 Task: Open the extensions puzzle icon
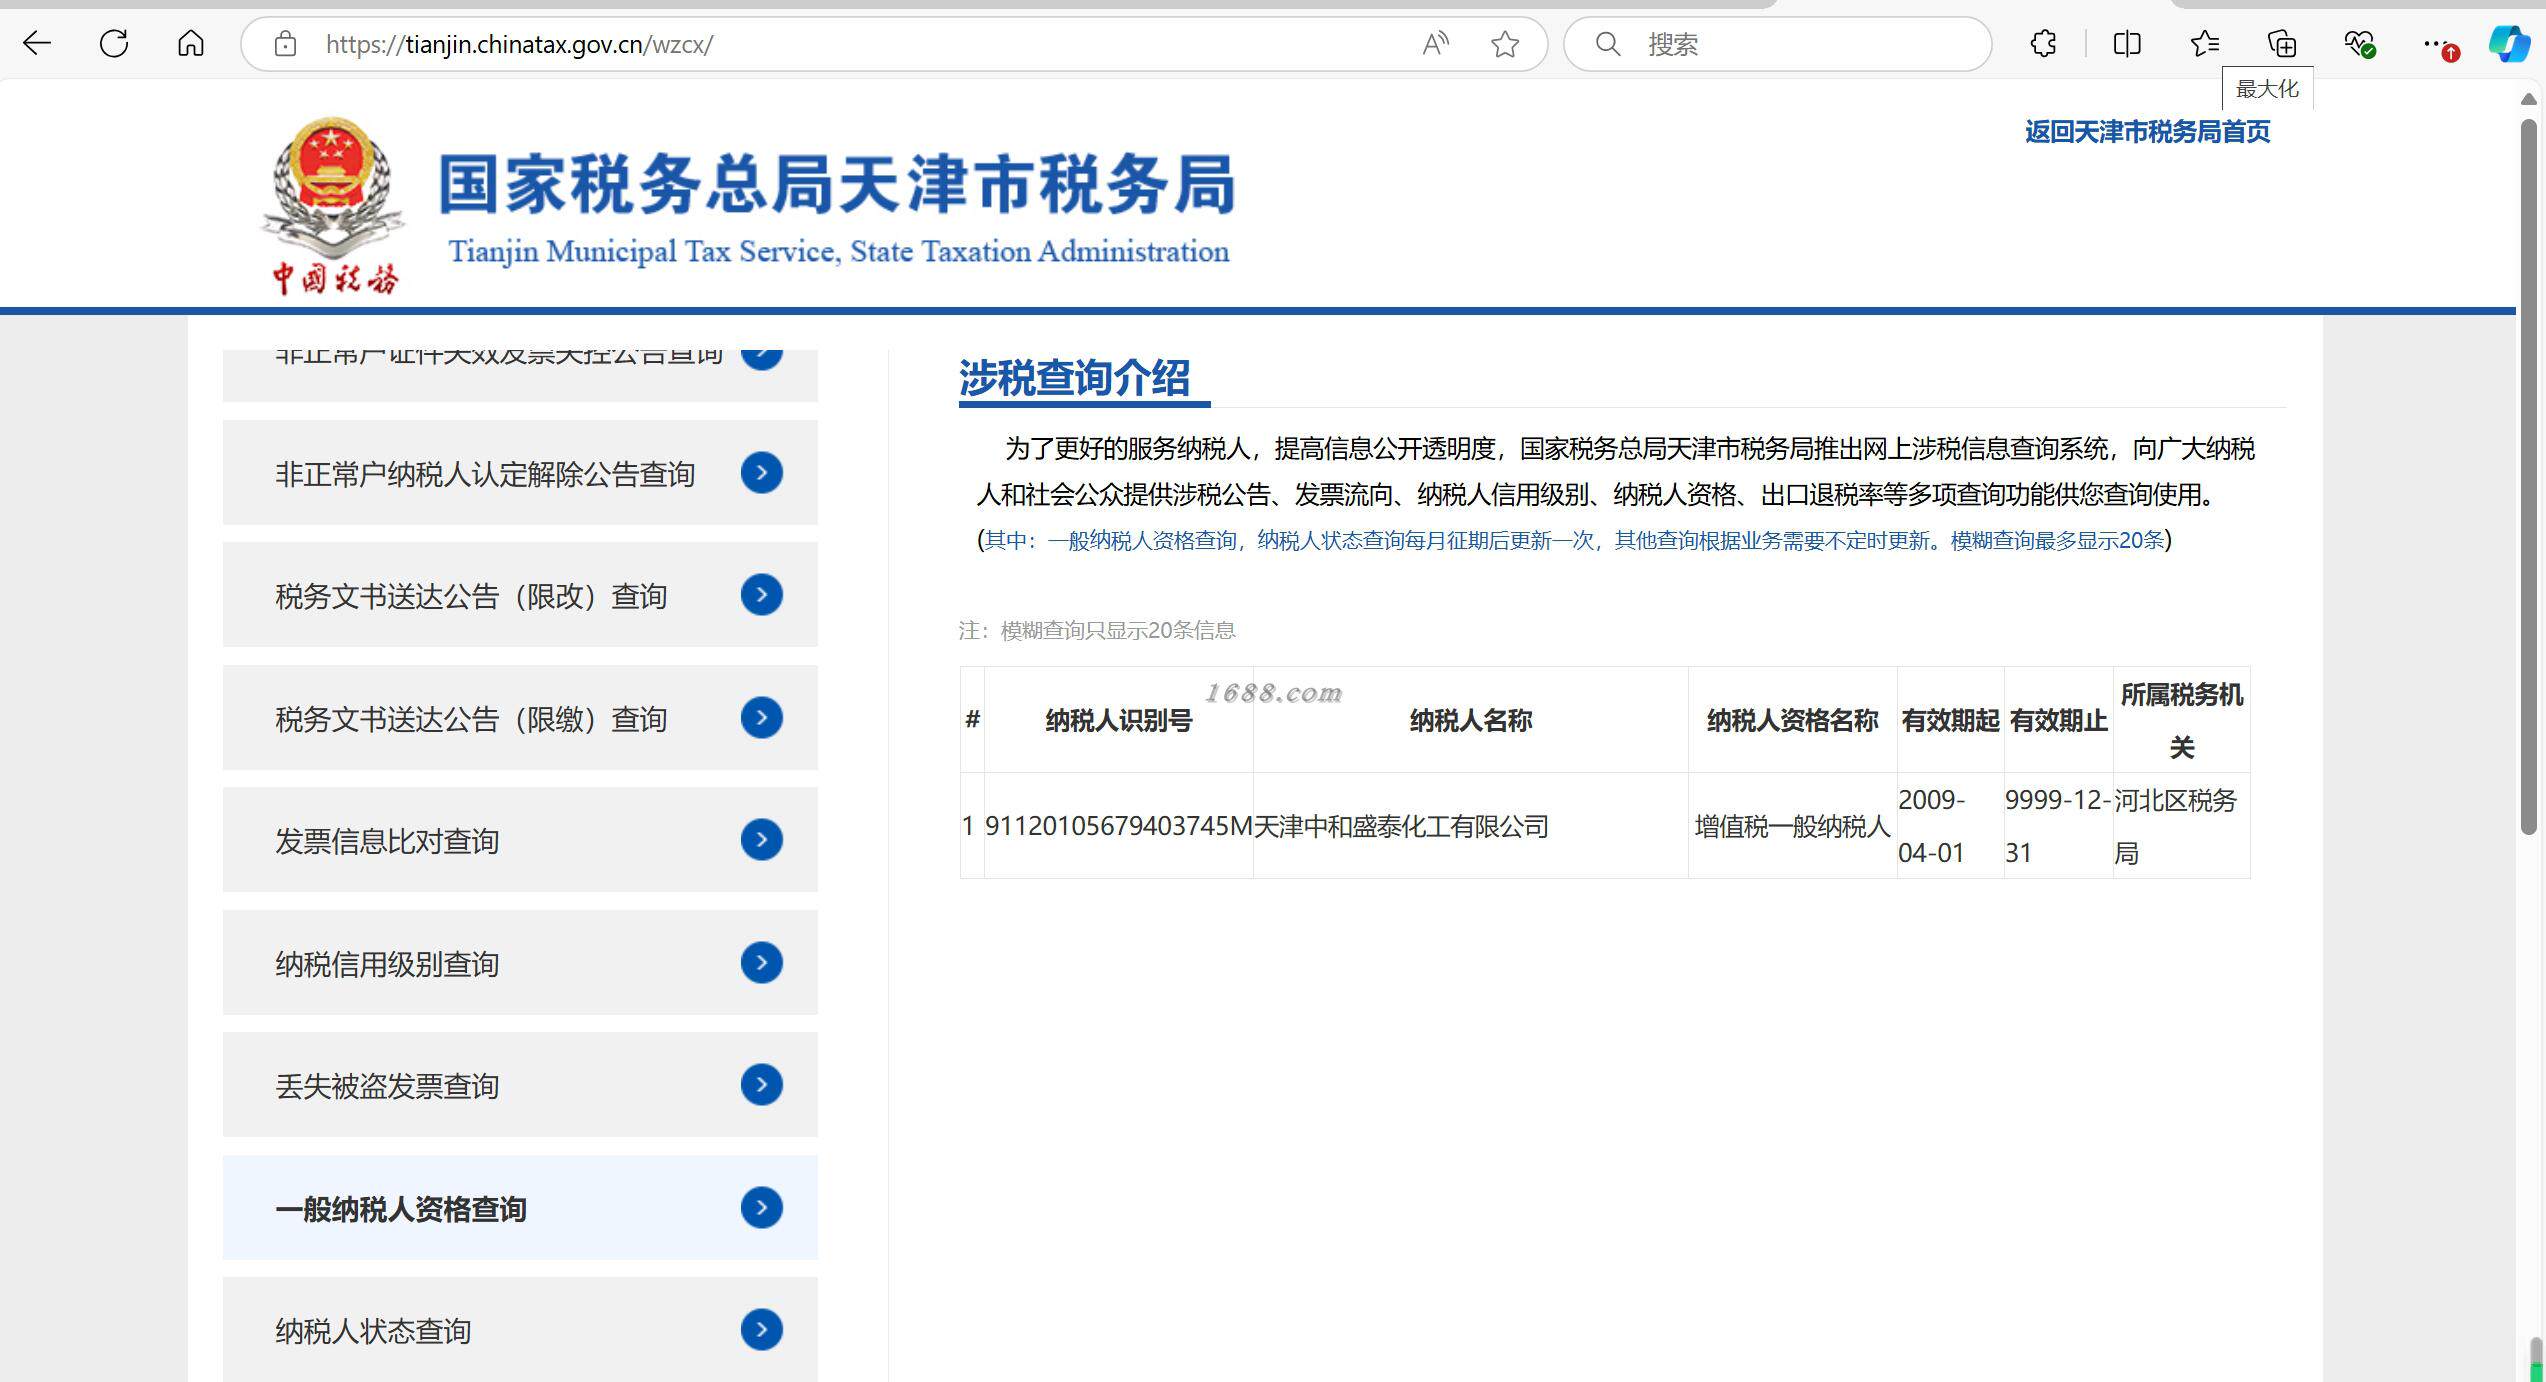pyautogui.click(x=2043, y=43)
